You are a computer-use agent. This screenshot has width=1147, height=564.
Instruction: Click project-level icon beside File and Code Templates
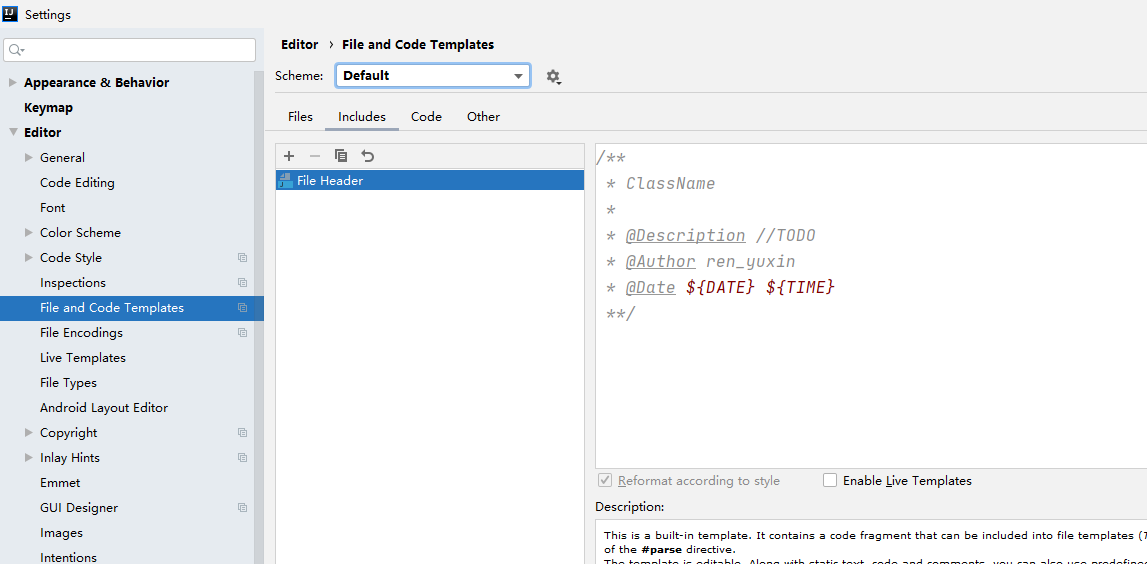[x=242, y=308]
